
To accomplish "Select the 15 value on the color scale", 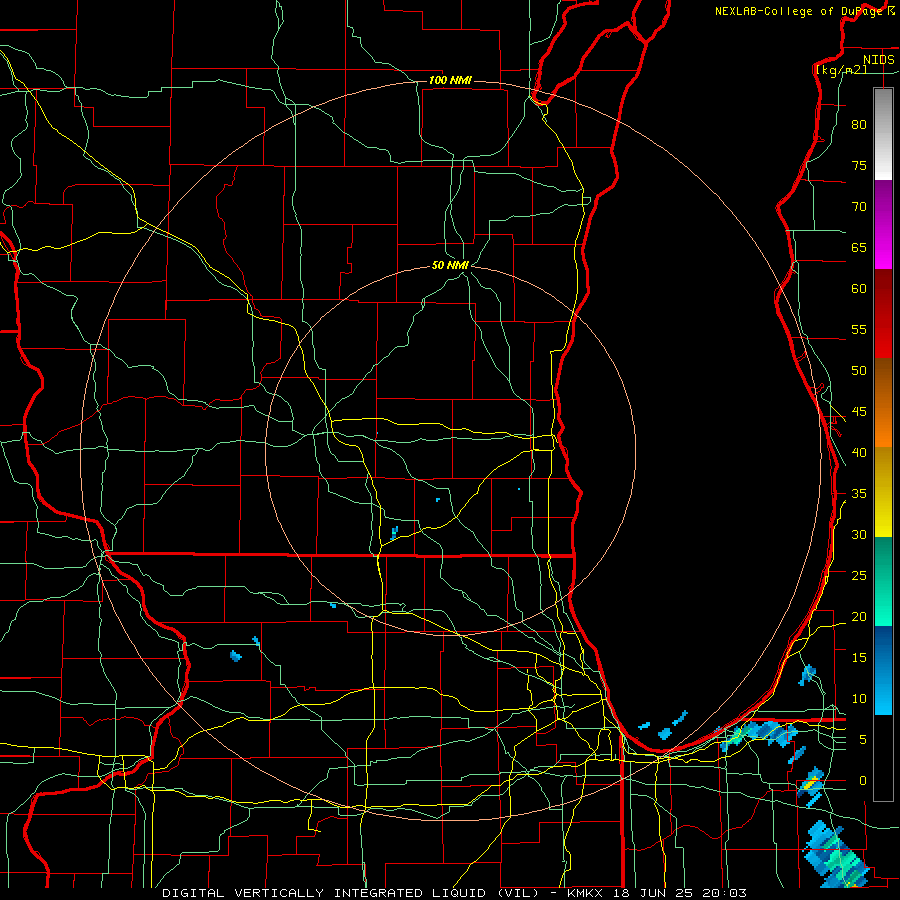I will pos(859,658).
